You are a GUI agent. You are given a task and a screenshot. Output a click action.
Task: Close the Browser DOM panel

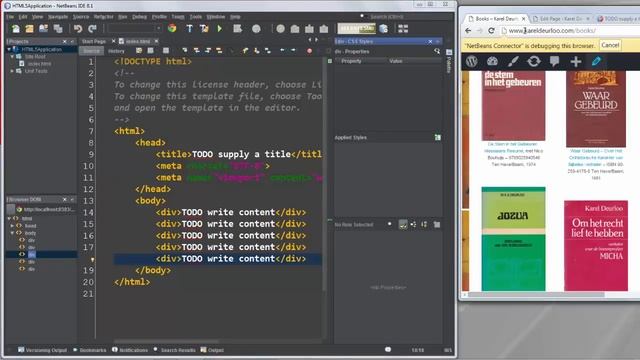click(64, 200)
